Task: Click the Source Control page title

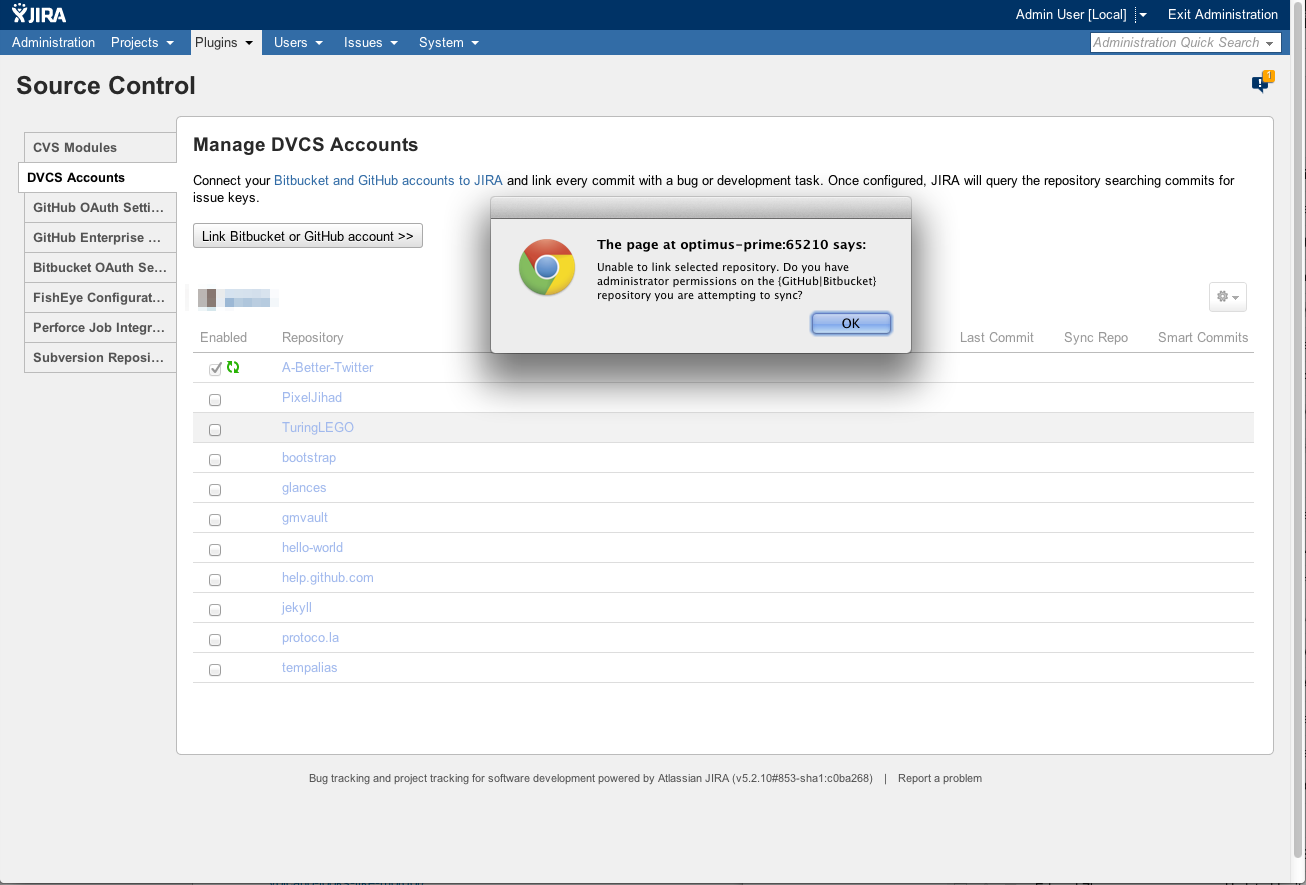Action: tap(106, 86)
